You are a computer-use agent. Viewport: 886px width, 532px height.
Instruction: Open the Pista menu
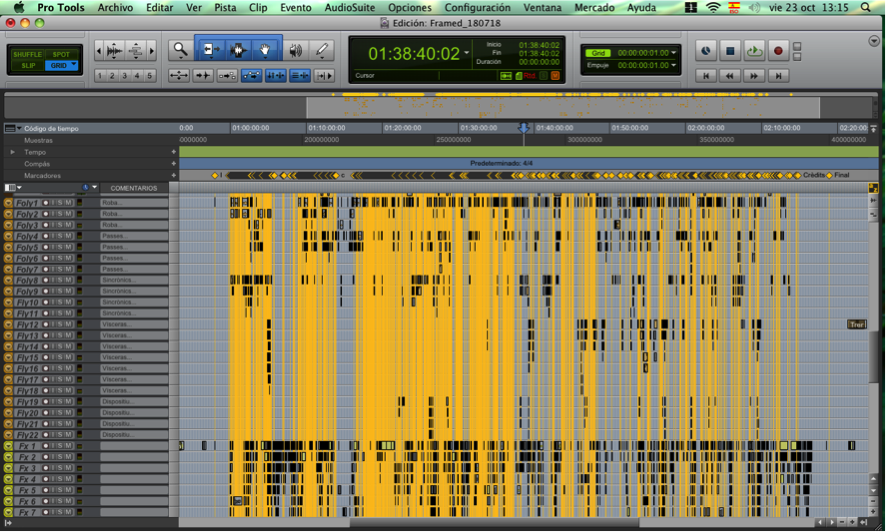pos(225,7)
